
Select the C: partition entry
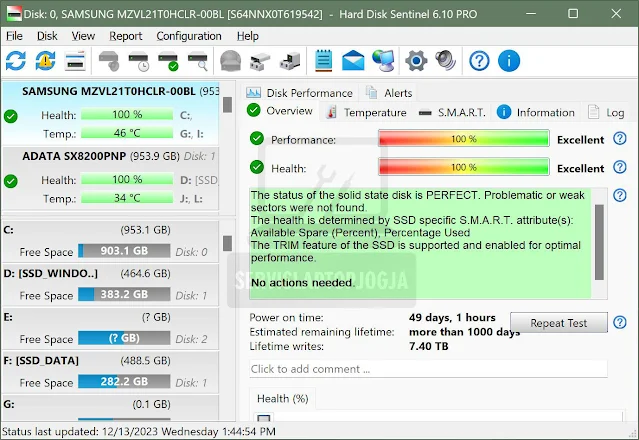click(x=110, y=241)
